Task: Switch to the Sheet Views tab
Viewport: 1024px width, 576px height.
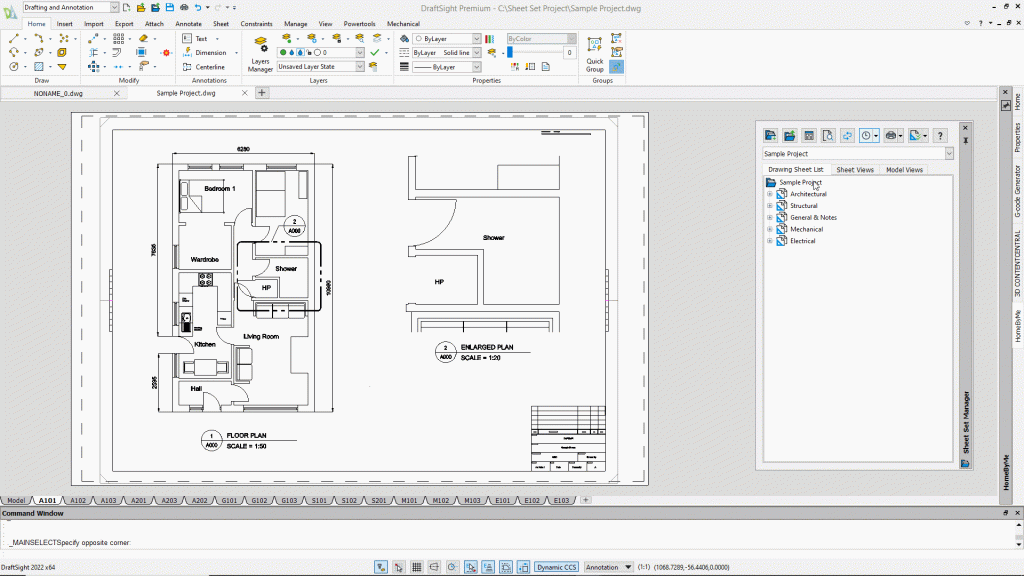Action: tap(854, 170)
